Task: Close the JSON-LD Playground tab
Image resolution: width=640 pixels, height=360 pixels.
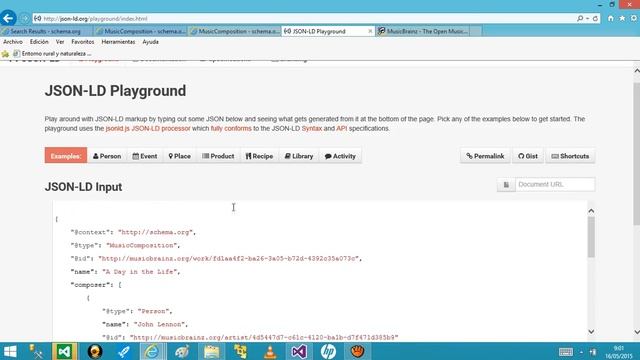Action: pos(370,31)
